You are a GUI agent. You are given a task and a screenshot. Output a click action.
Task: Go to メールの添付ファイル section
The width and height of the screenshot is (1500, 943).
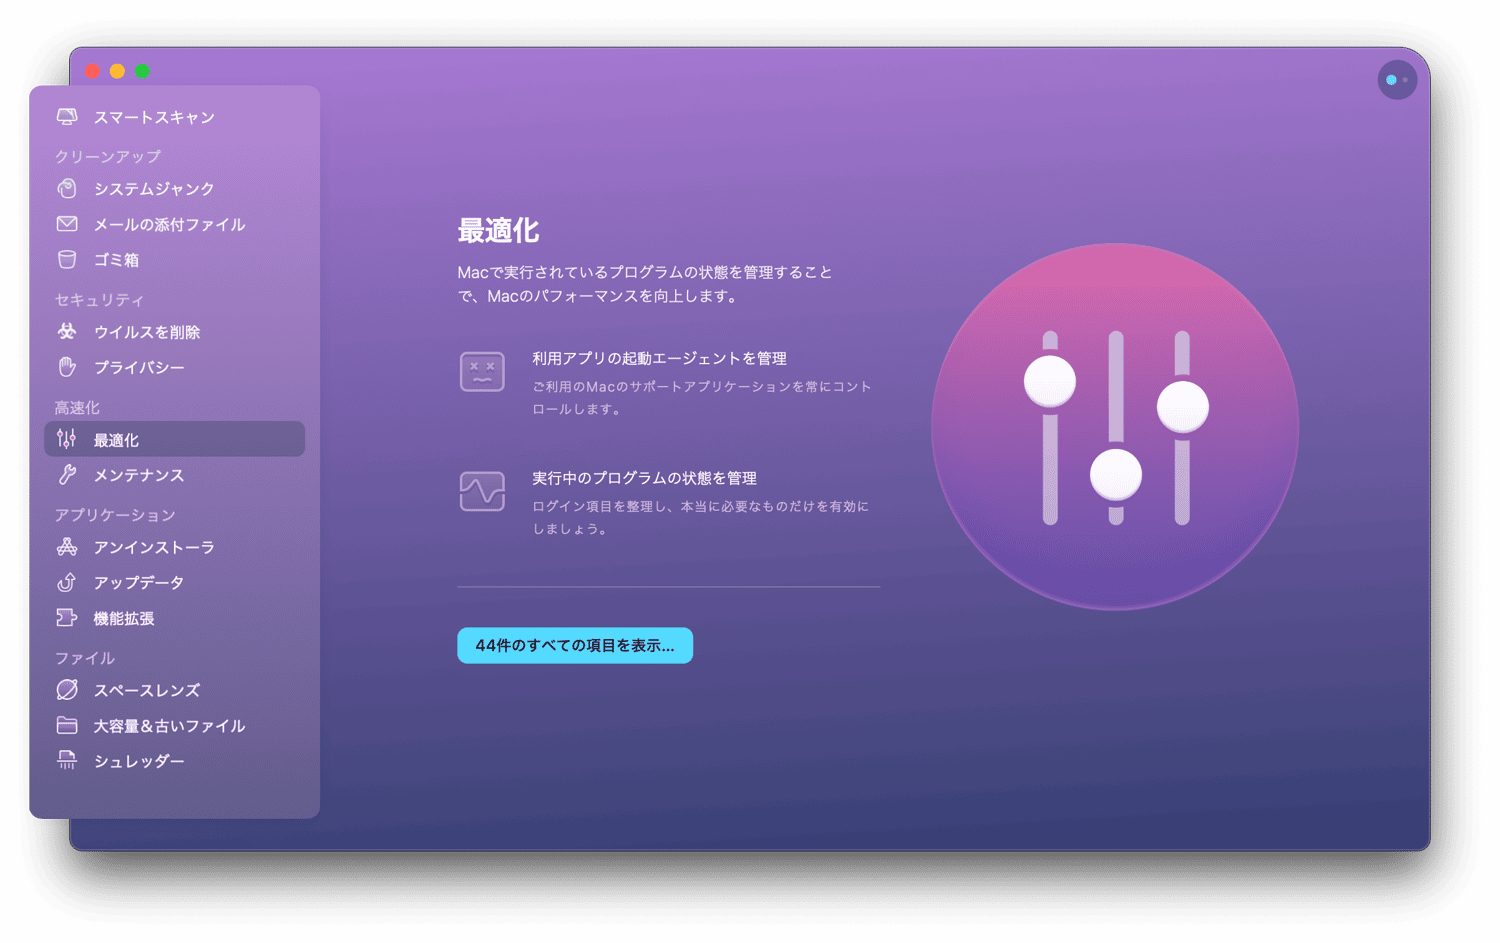[x=169, y=224]
